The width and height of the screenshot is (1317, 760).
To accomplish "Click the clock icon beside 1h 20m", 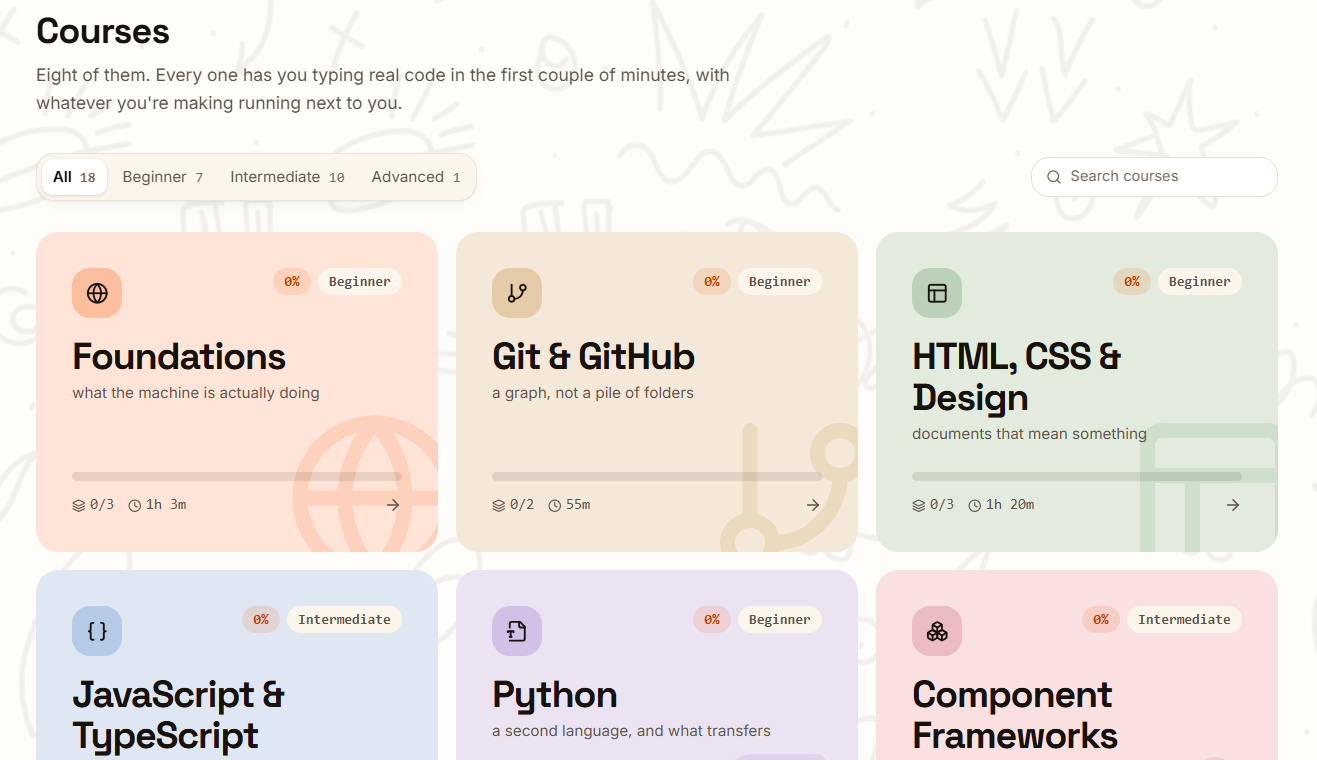I will coord(975,505).
